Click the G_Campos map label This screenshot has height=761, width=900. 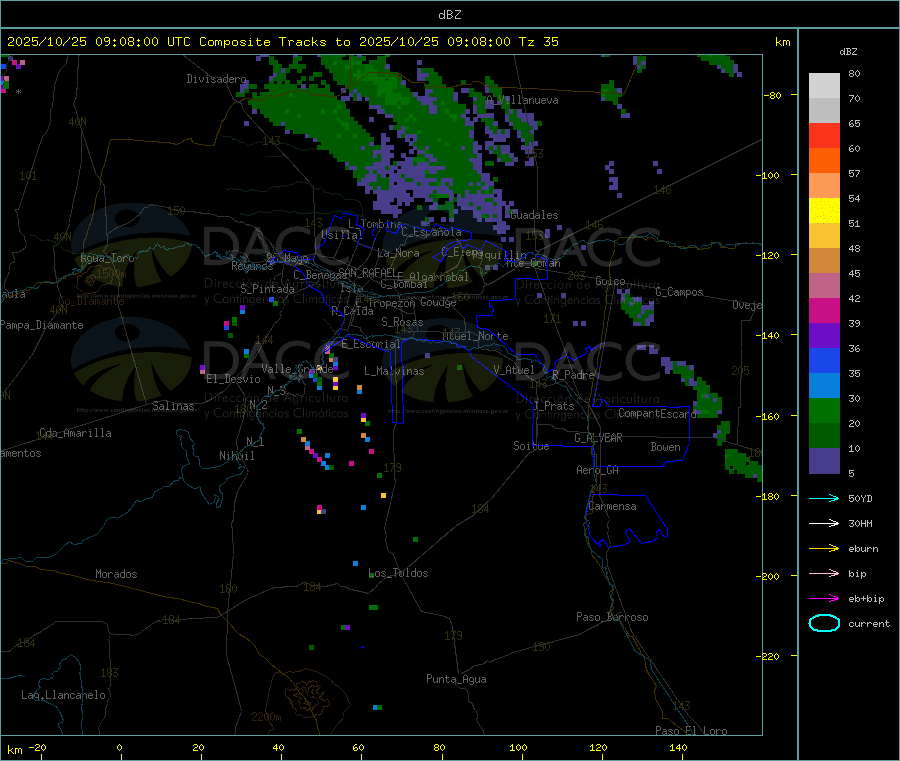tap(680, 292)
